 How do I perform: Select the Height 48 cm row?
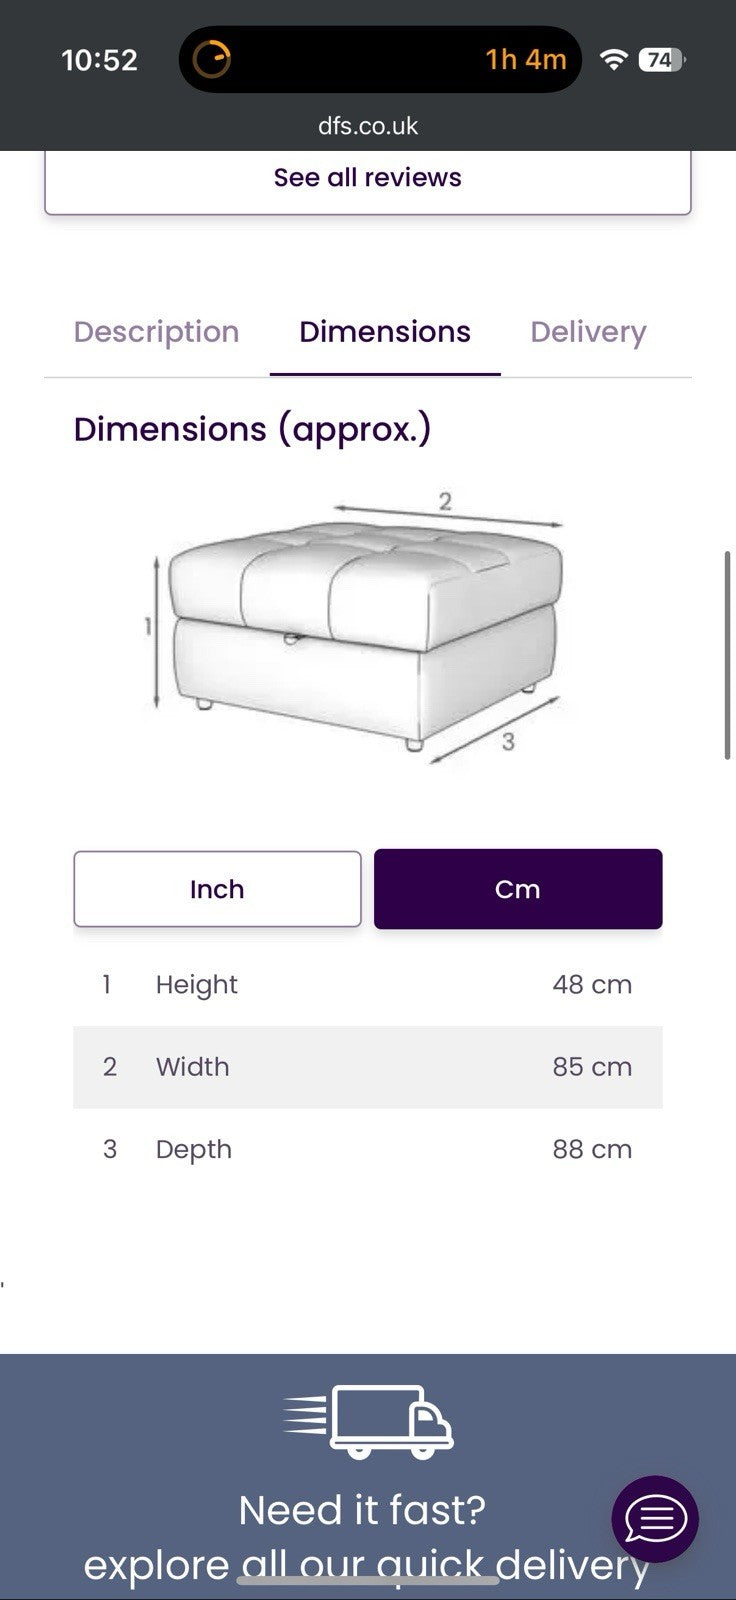368,985
